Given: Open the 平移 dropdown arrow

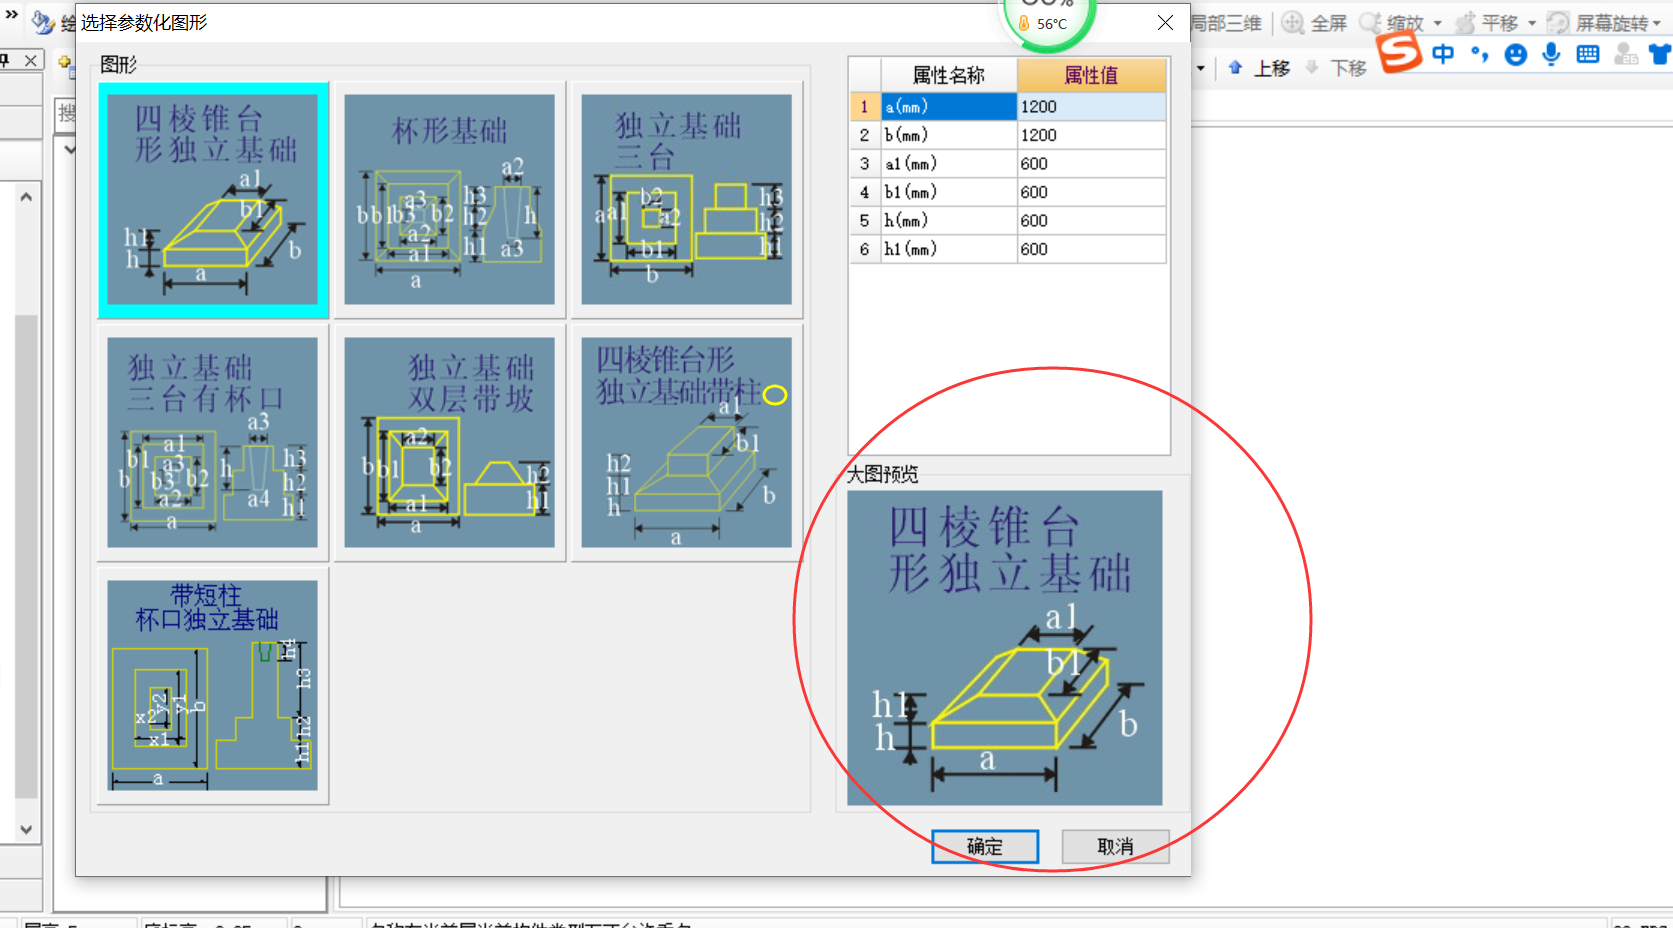Looking at the screenshot, I should tap(1532, 23).
